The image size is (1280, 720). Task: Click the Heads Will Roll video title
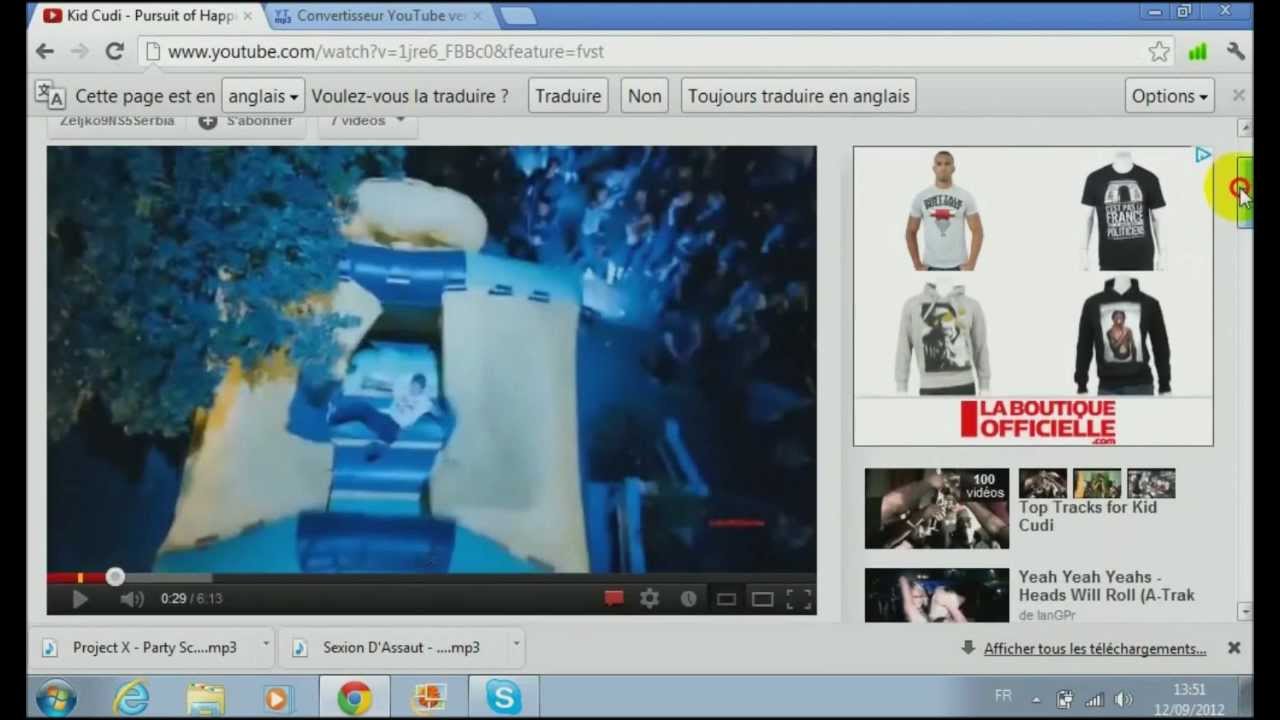click(x=1106, y=586)
